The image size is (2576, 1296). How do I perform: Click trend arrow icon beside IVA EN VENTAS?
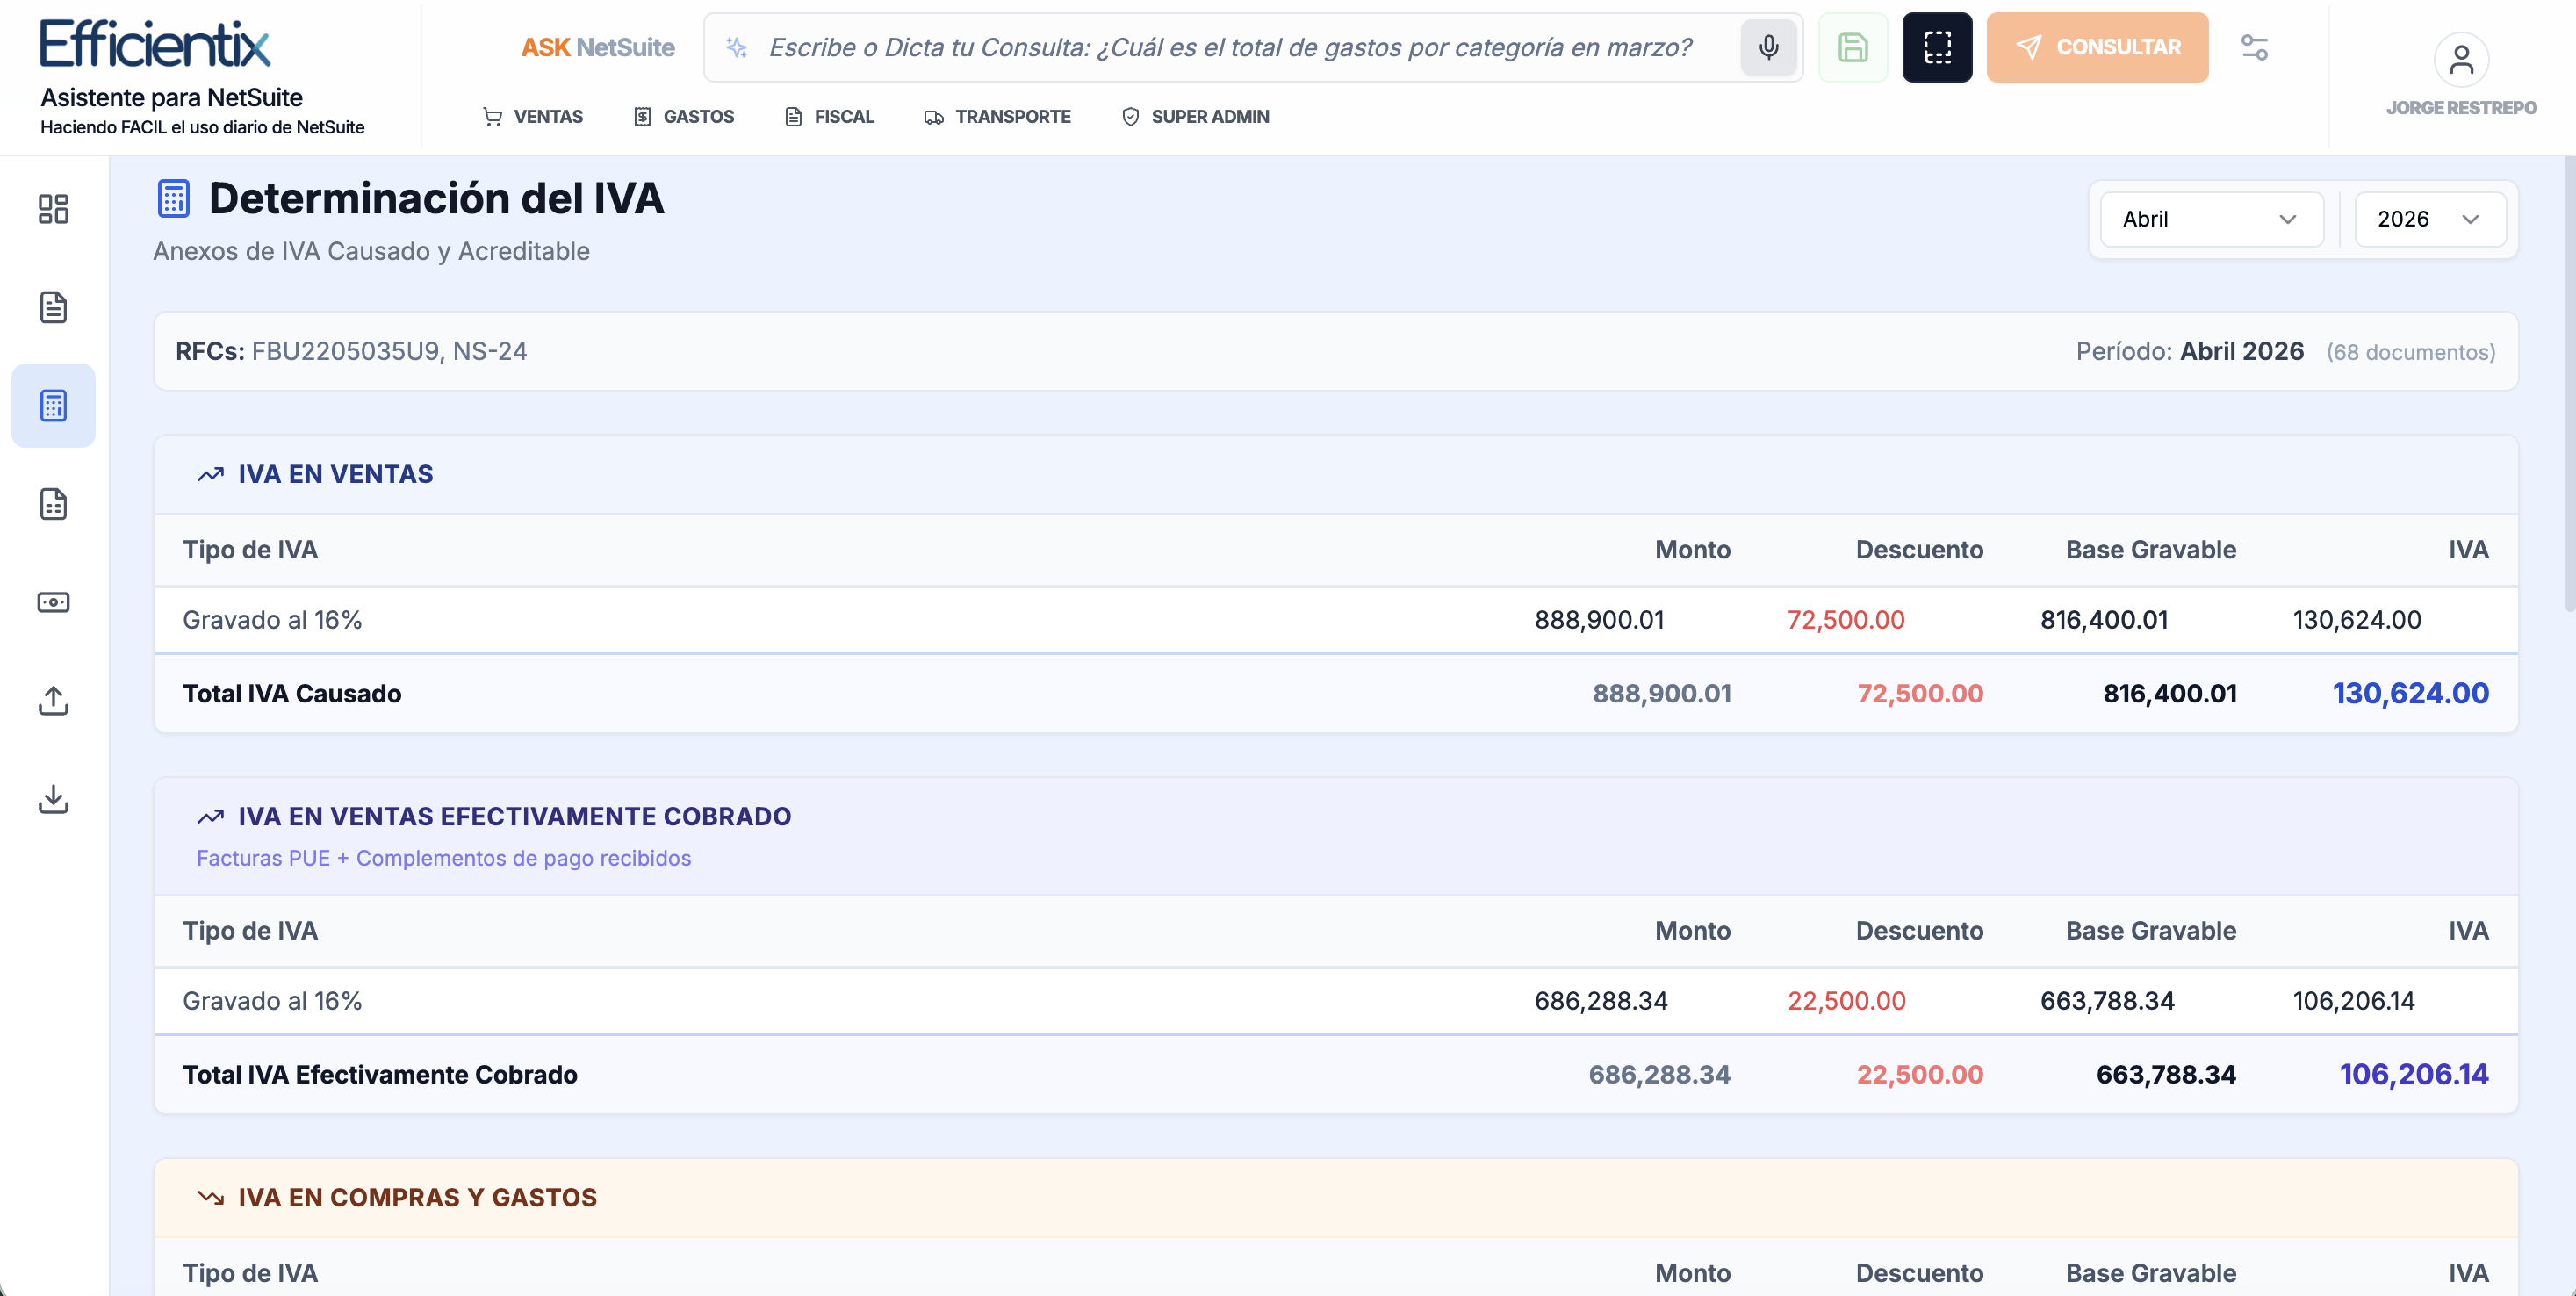(x=210, y=474)
